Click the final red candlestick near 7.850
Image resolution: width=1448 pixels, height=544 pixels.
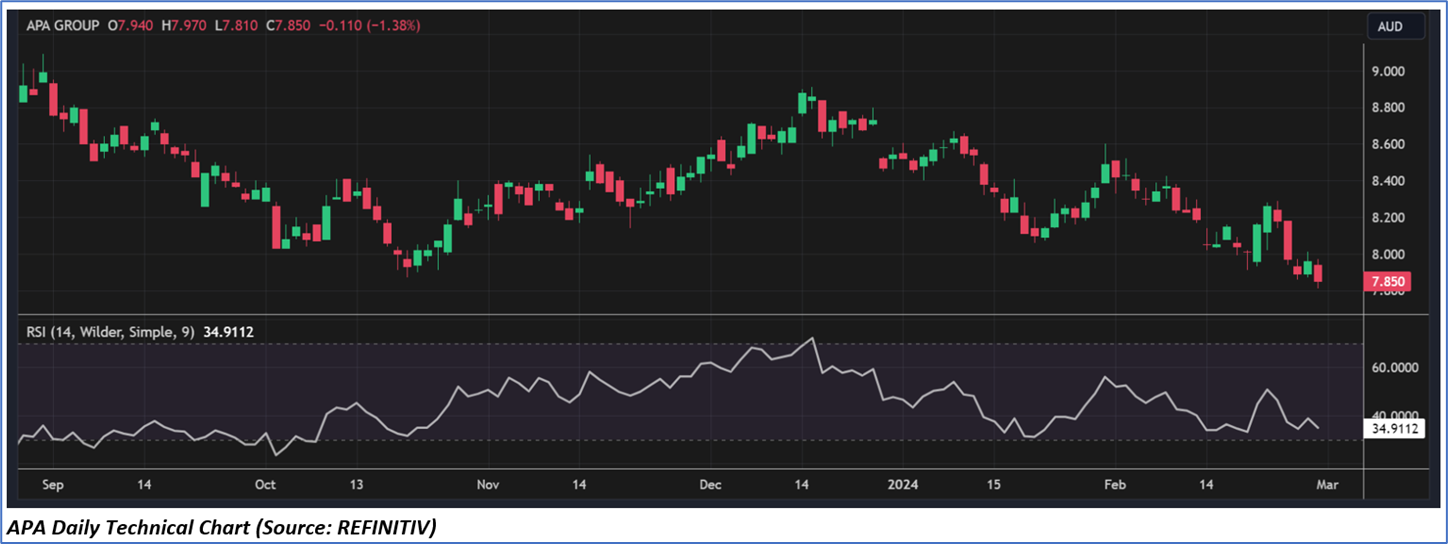(1319, 273)
